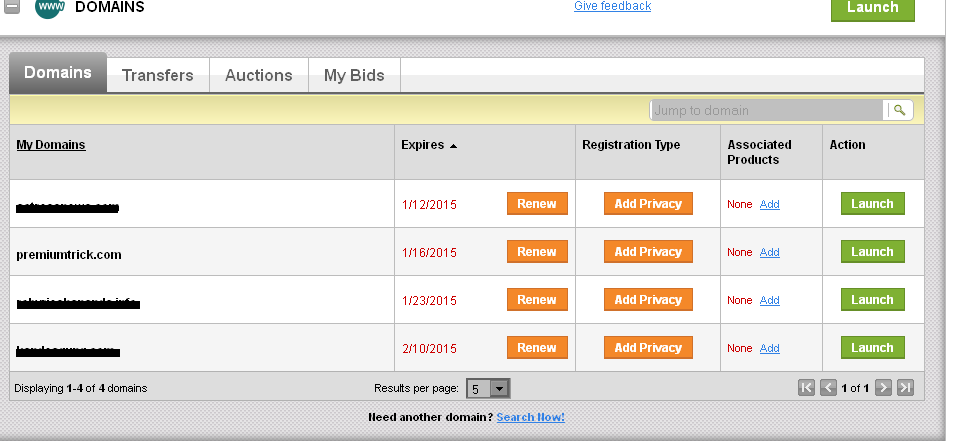The image size is (955, 441).
Task: Click the search magnifier icon
Action: click(898, 110)
